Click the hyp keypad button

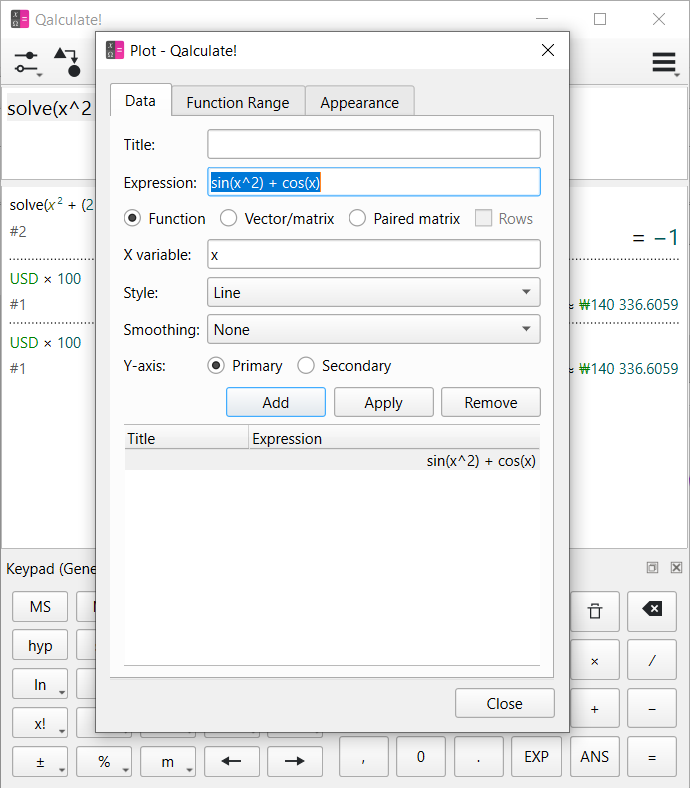40,645
